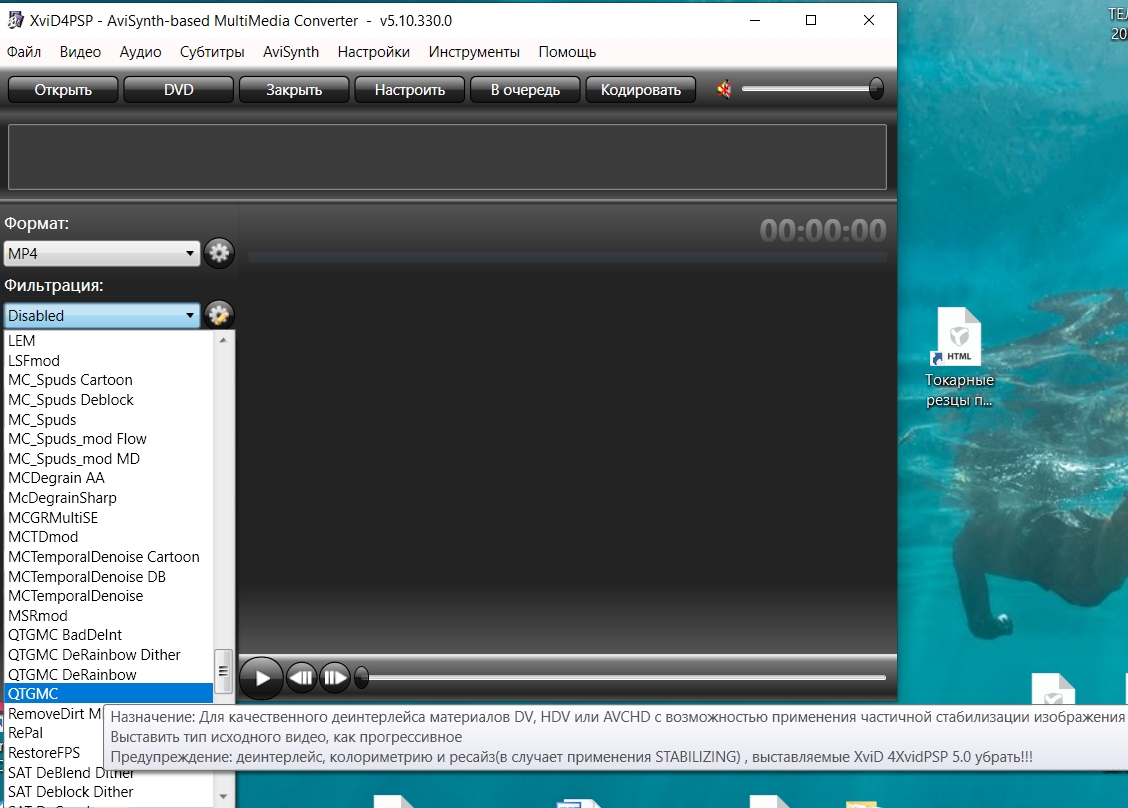
Task: Open format settings gear next to MP4
Action: tap(219, 254)
